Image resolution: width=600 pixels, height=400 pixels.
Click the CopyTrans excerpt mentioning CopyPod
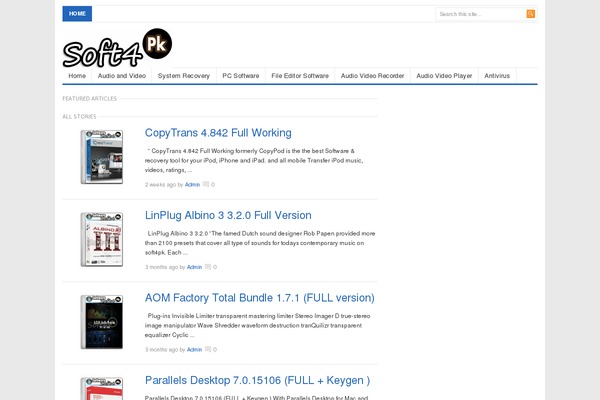(254, 160)
